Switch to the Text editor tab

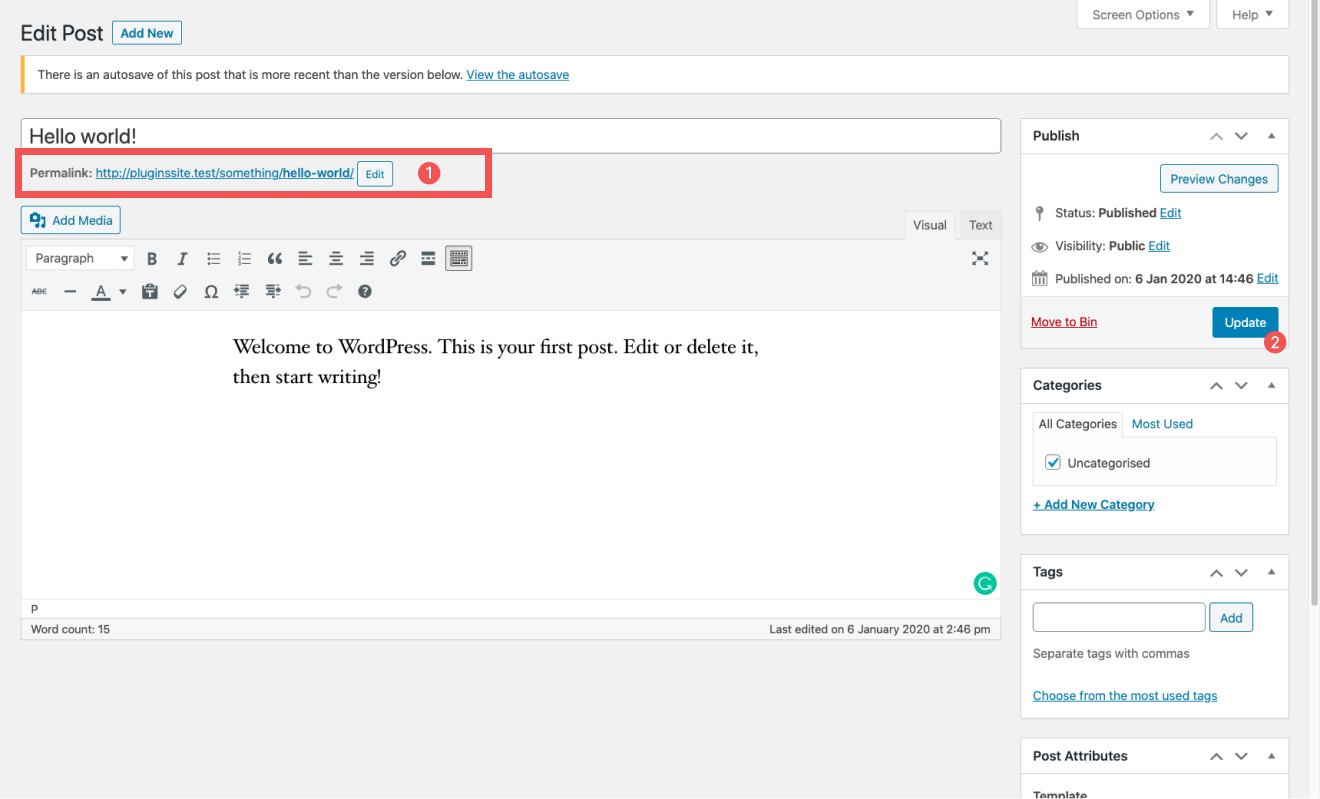tap(981, 225)
